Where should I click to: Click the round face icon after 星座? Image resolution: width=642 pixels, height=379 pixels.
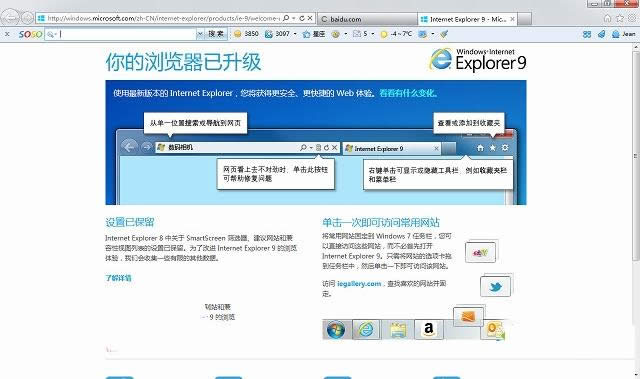tap(335, 34)
